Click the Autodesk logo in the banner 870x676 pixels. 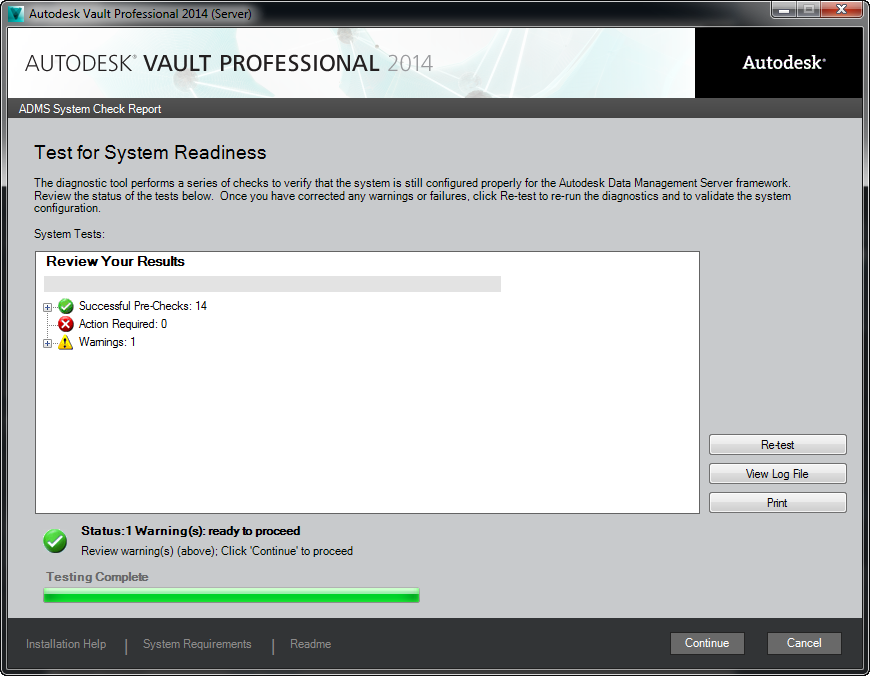(784, 63)
